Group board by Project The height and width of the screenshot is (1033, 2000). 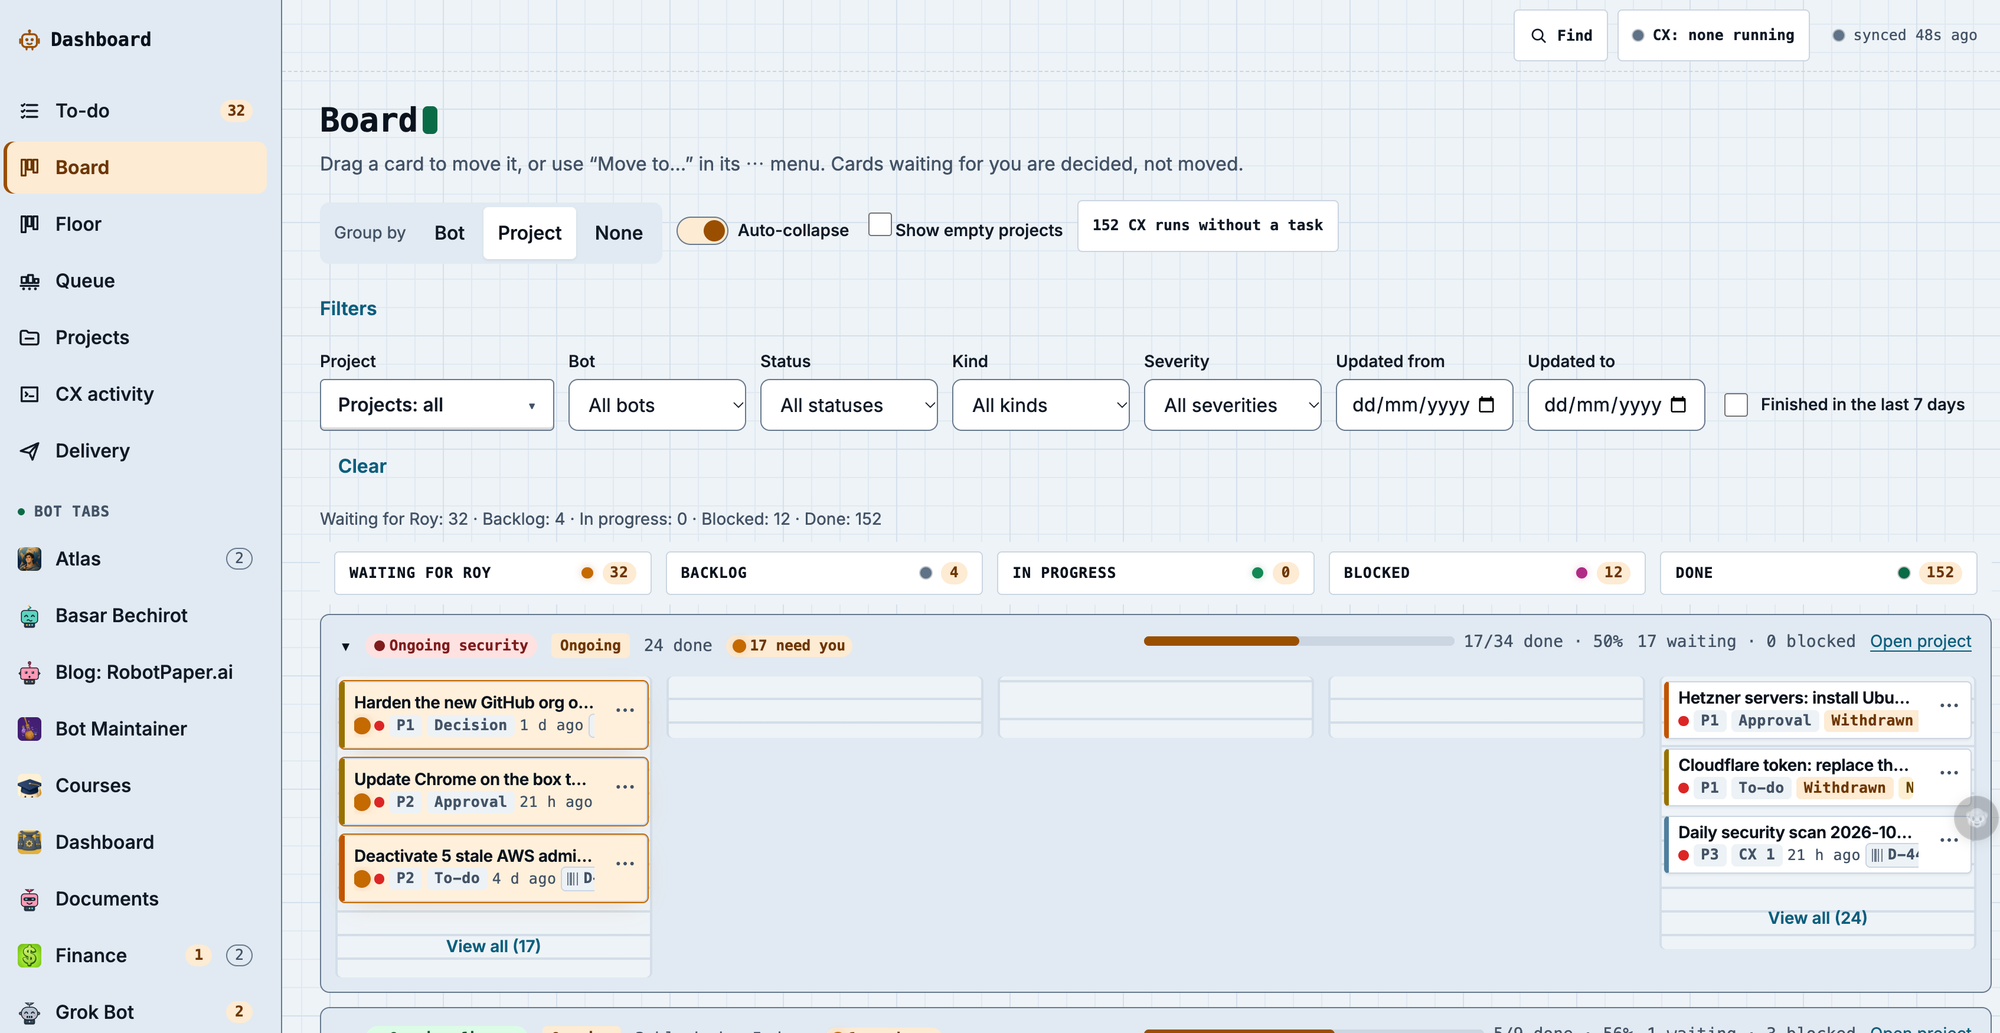tap(530, 233)
